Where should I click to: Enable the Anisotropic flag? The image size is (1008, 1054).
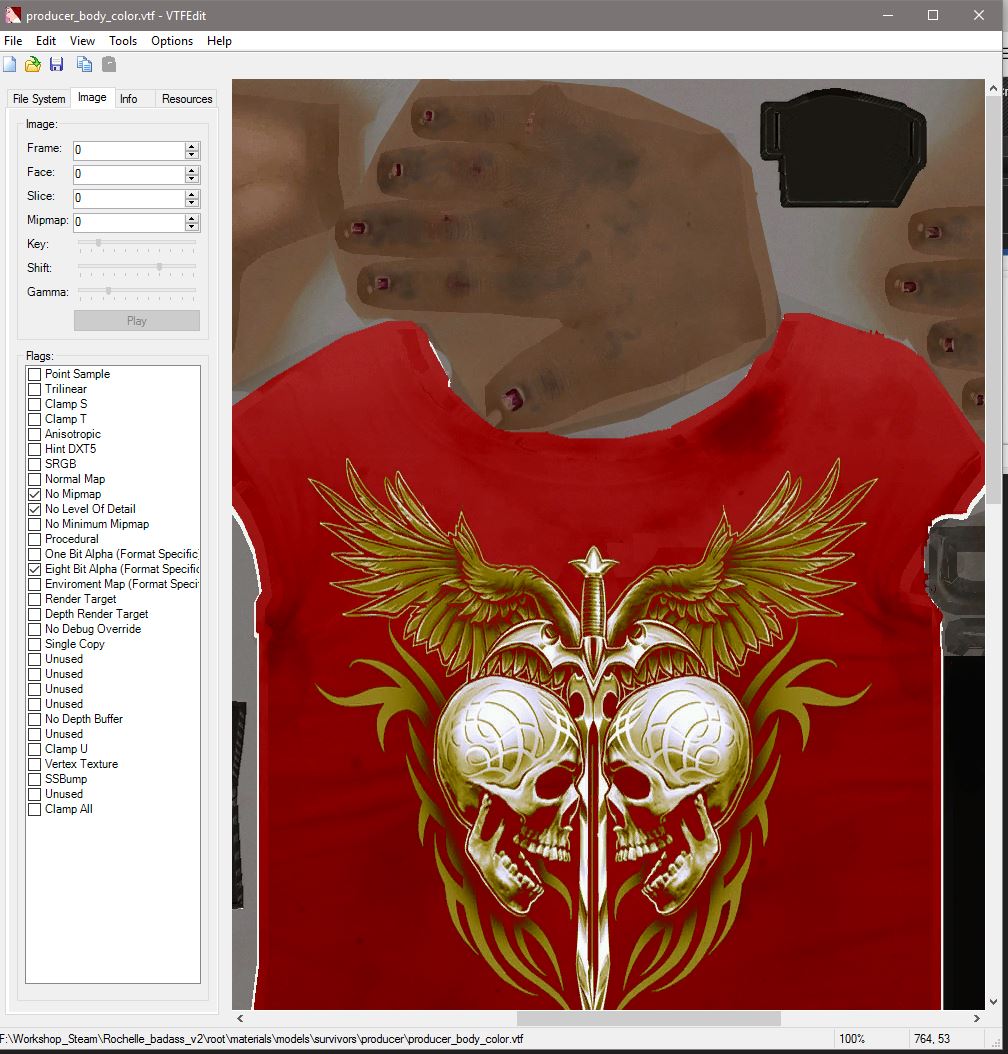[34, 434]
